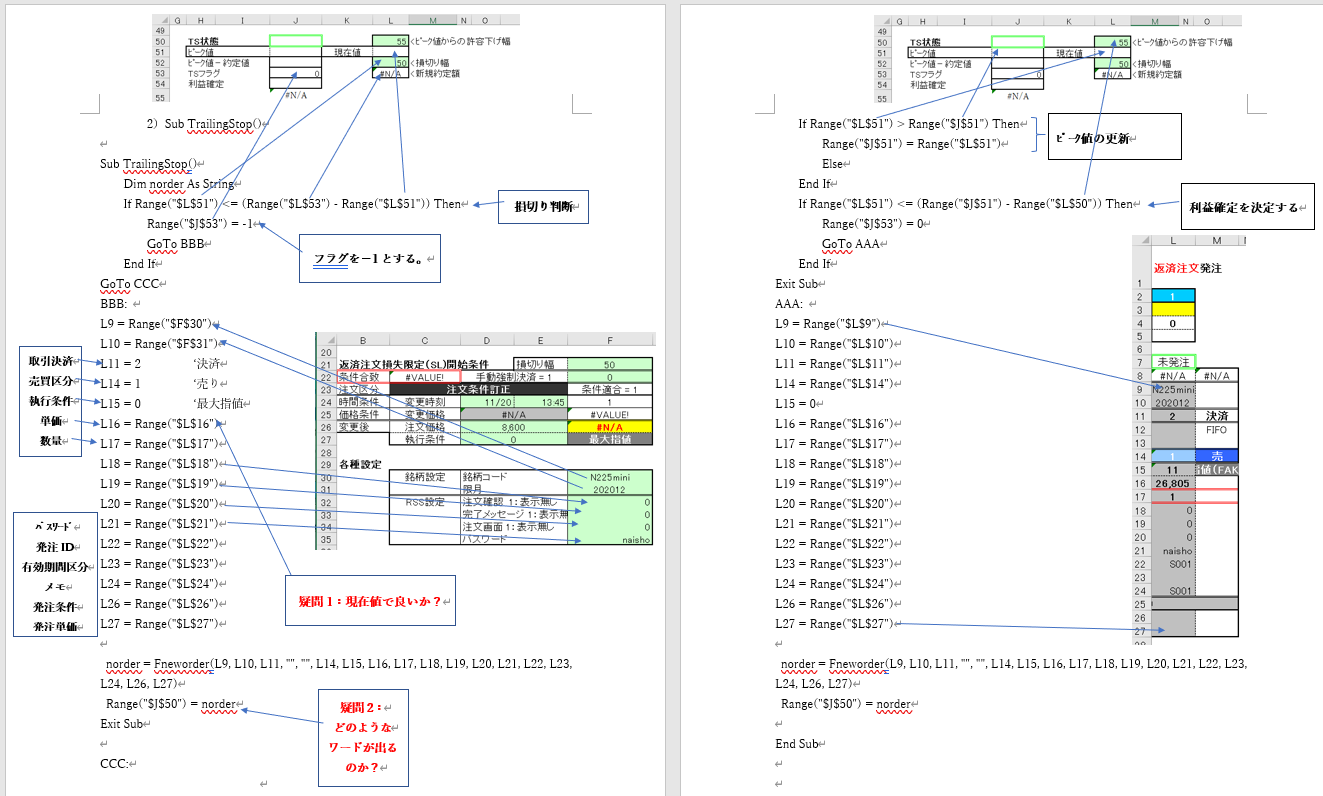Click the green-bordered 未発注 cell

tap(1173, 361)
